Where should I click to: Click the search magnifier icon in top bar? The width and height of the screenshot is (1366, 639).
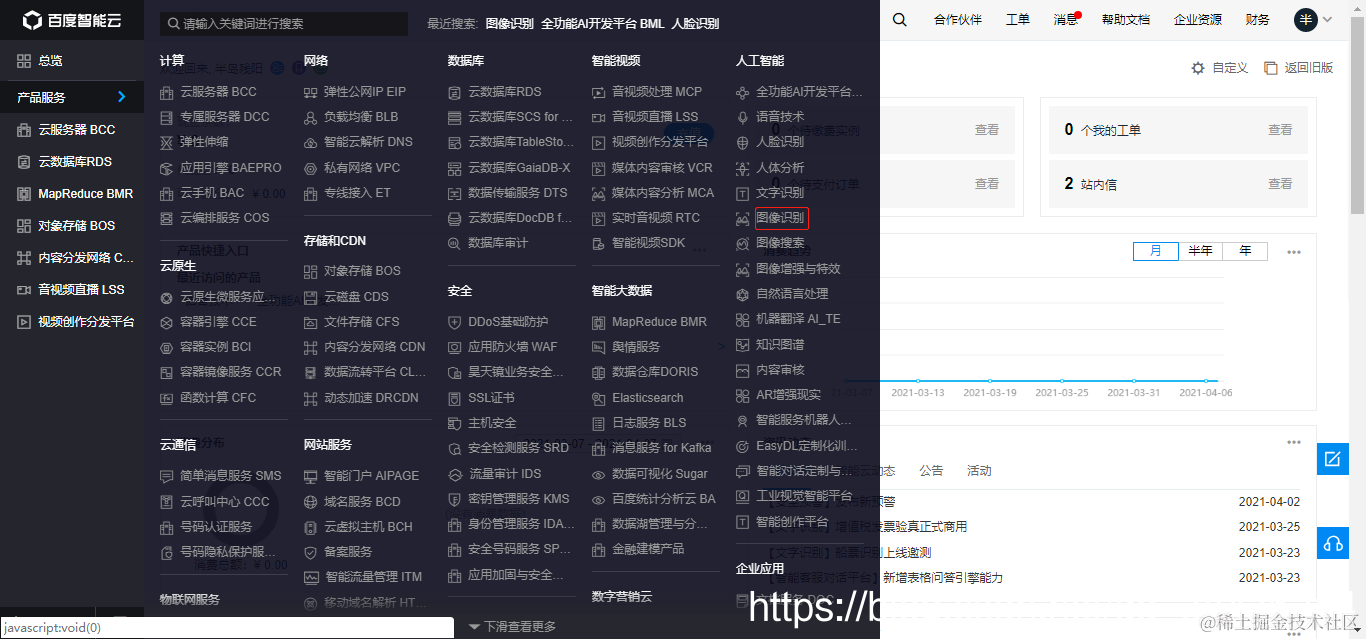click(x=899, y=18)
